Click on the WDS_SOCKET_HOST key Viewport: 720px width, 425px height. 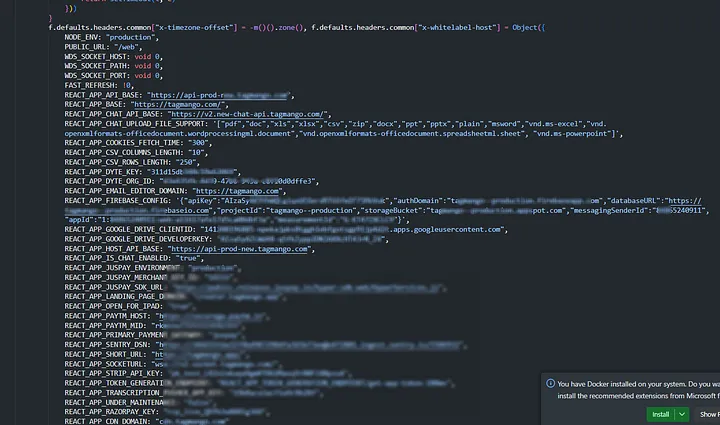(x=96, y=56)
